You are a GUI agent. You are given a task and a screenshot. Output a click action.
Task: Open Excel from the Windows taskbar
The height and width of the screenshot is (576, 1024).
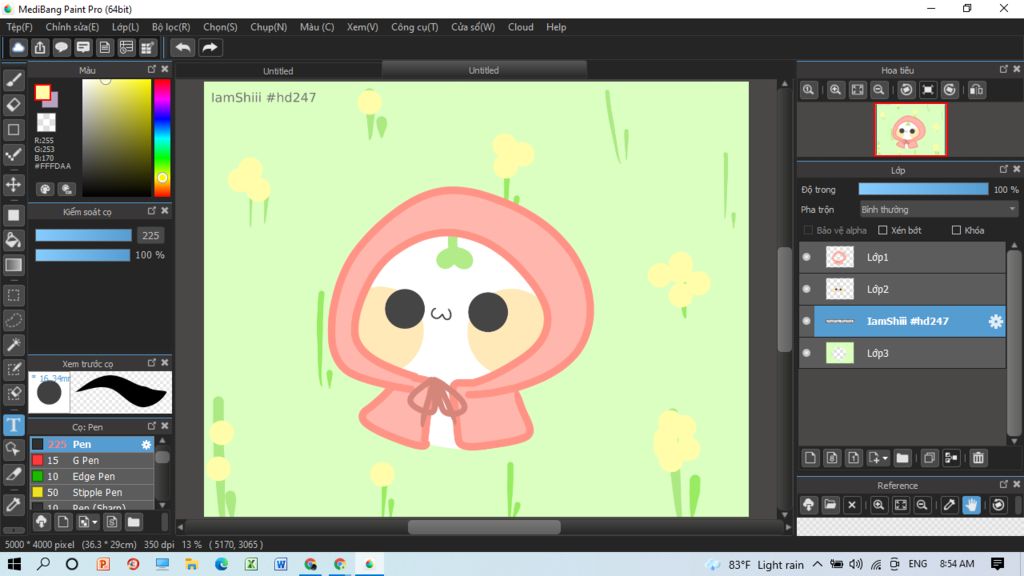point(251,564)
